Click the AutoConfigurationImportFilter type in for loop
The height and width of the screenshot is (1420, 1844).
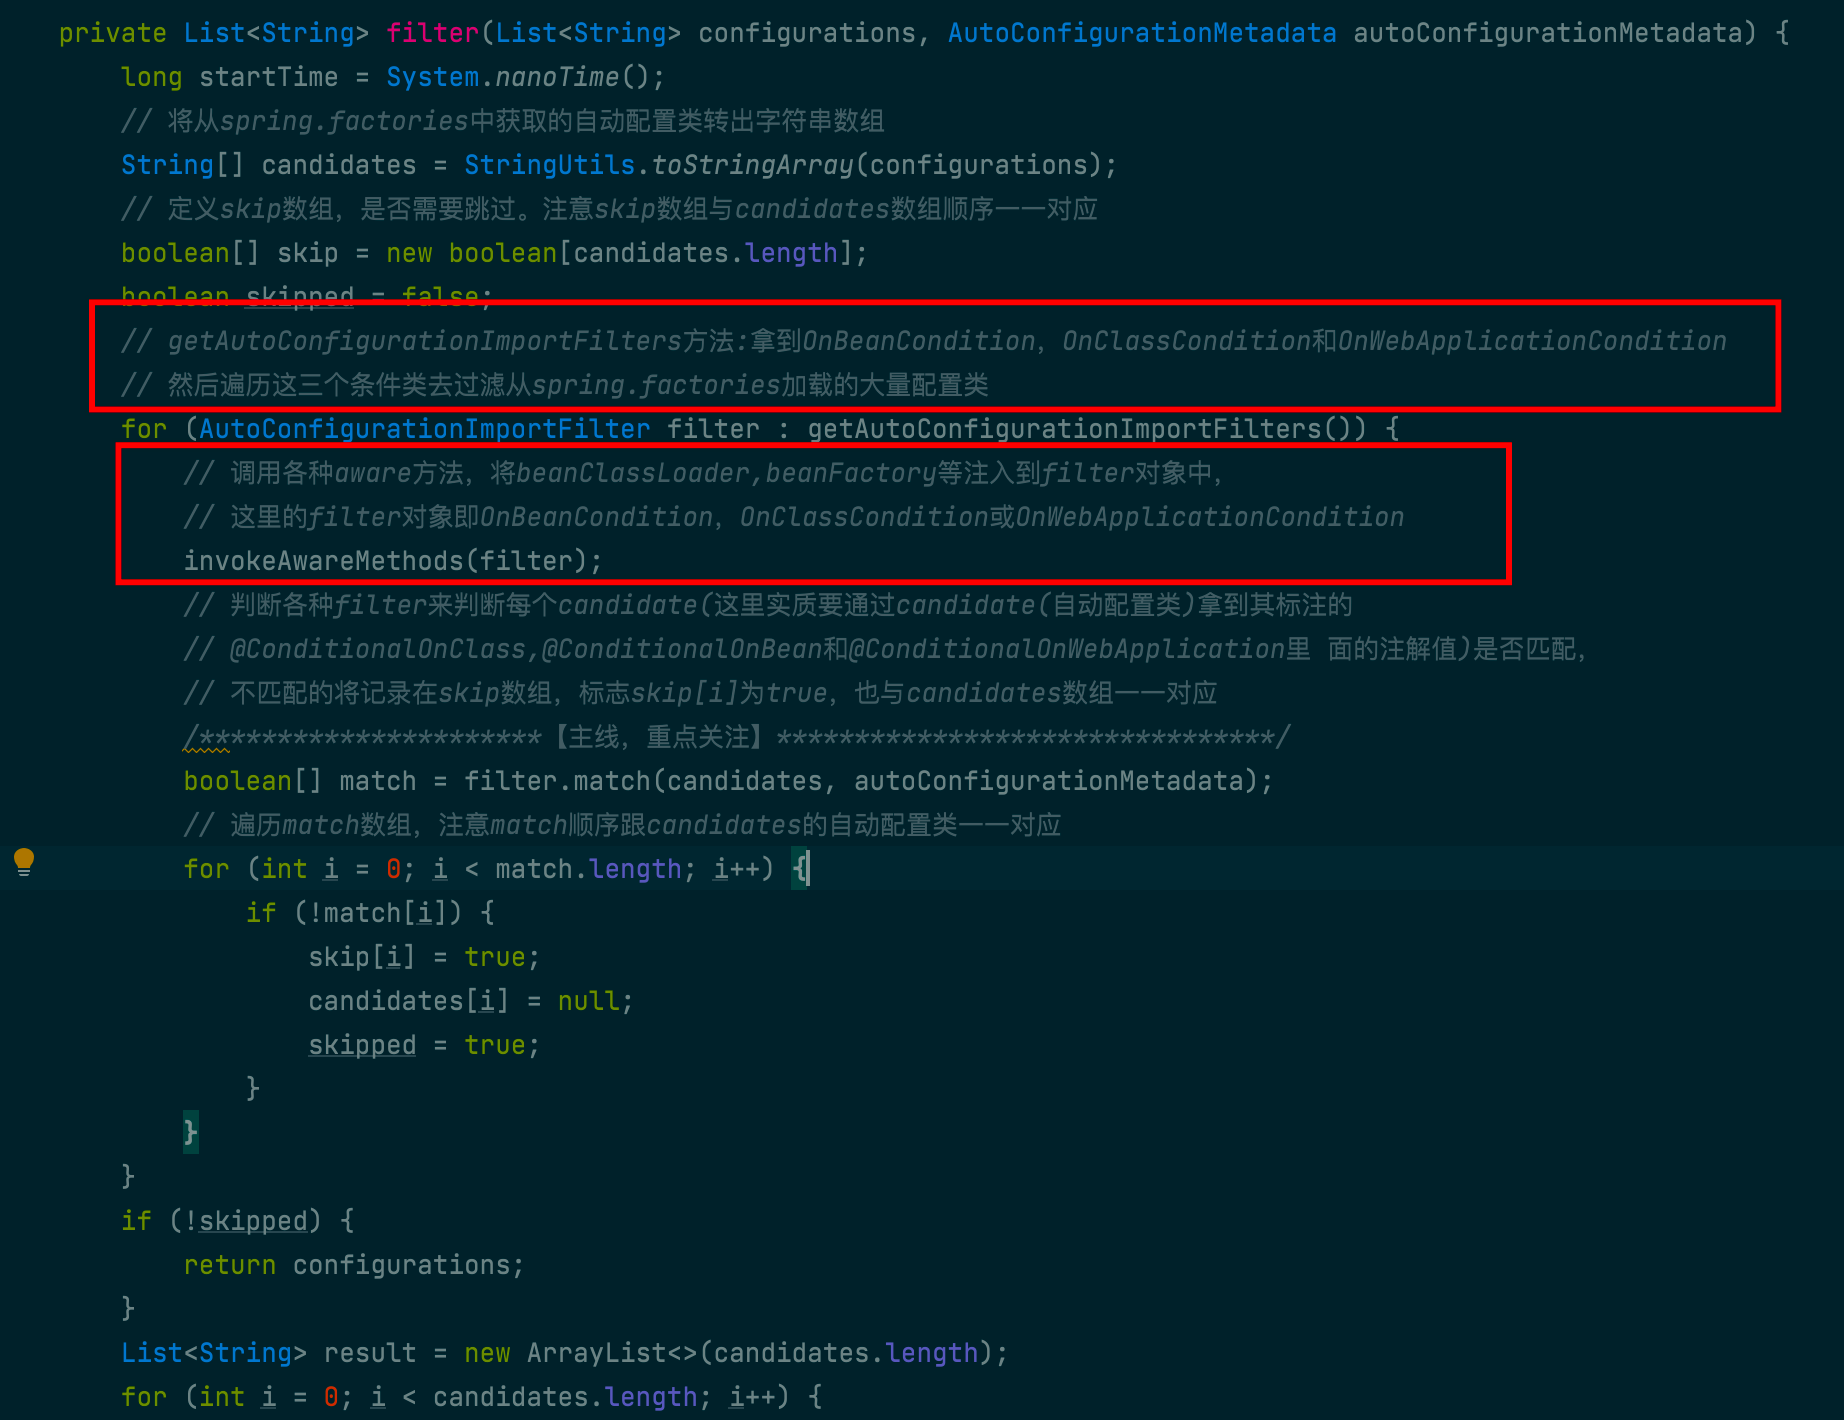(425, 429)
